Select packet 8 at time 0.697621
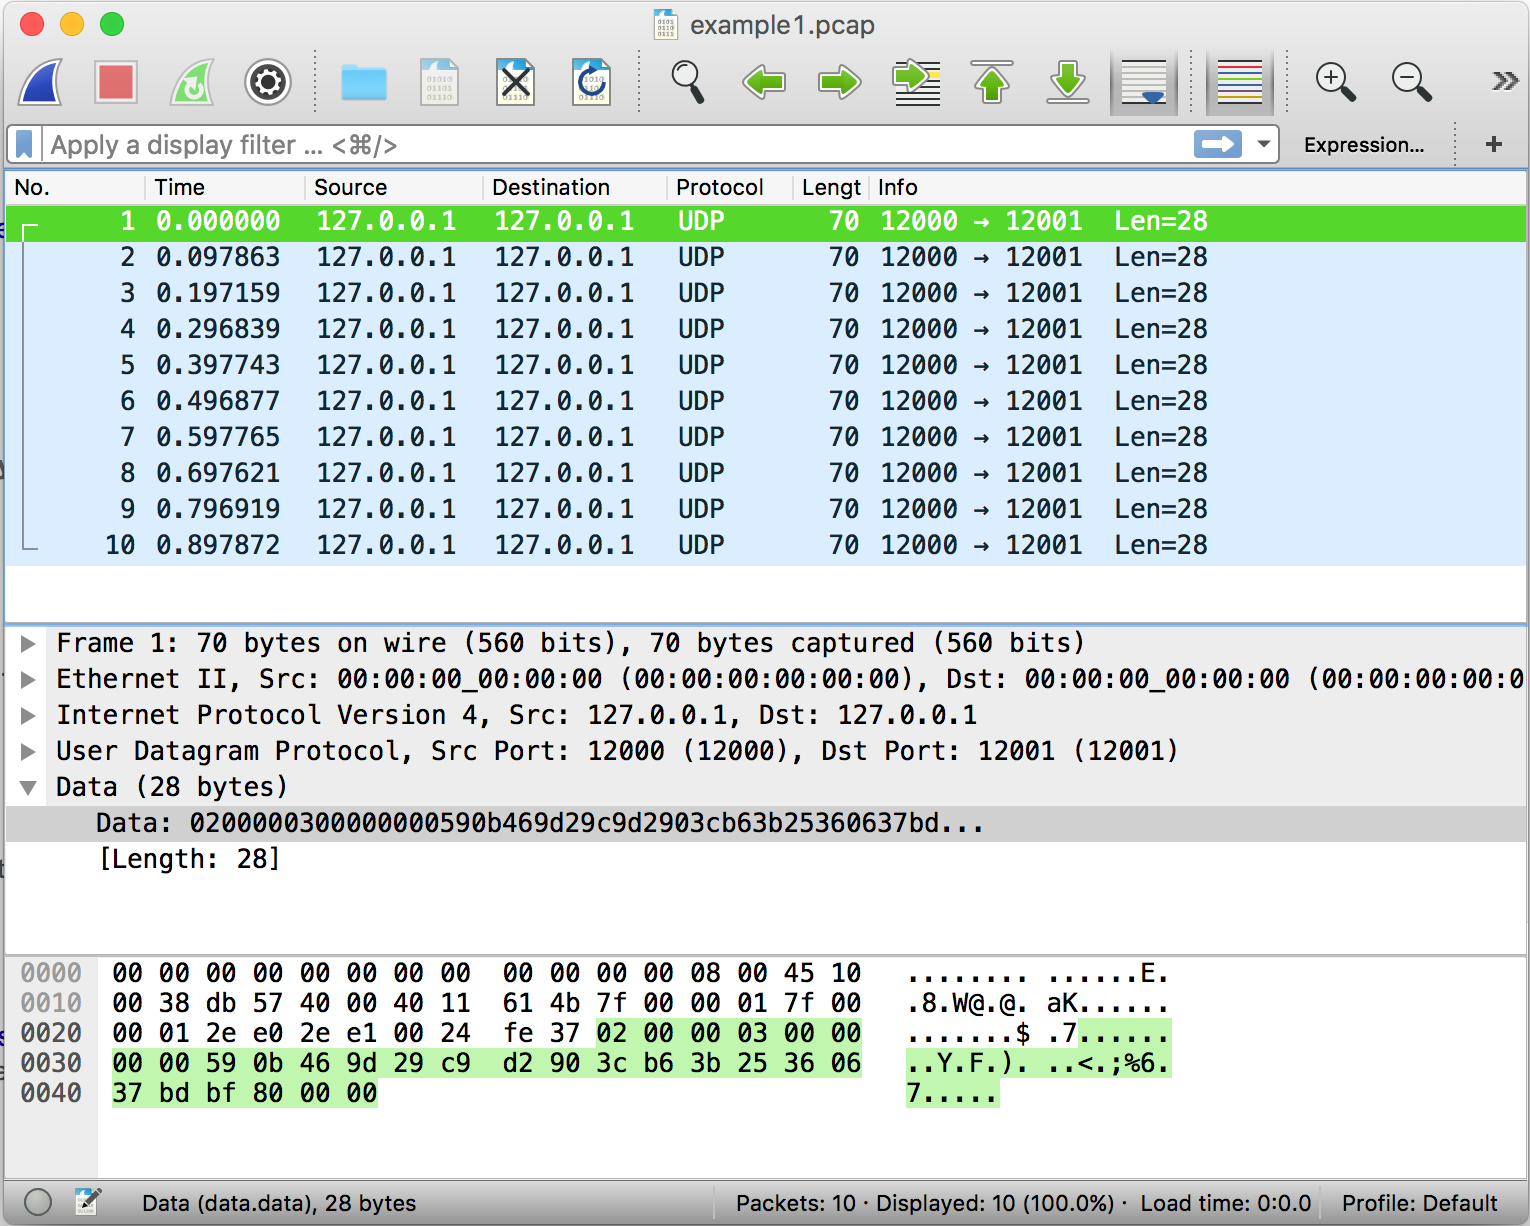Image resolution: width=1530 pixels, height=1226 pixels. click(x=766, y=474)
